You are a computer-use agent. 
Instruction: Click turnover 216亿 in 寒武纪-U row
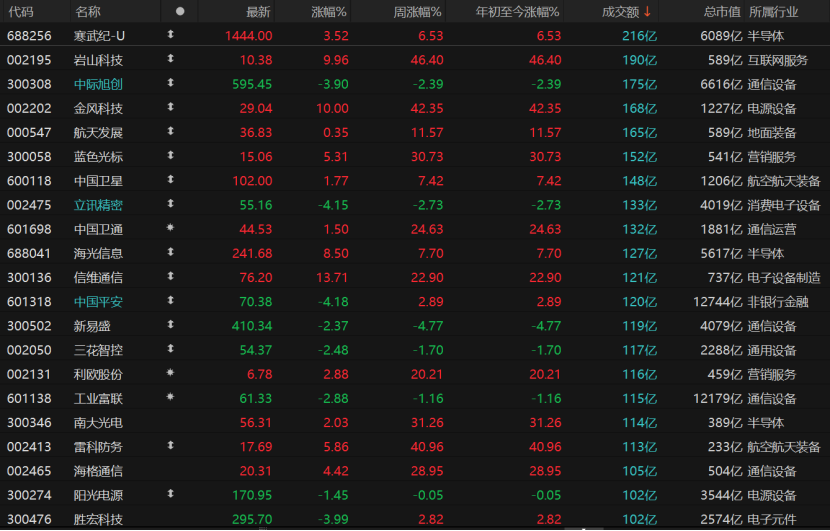tap(639, 36)
